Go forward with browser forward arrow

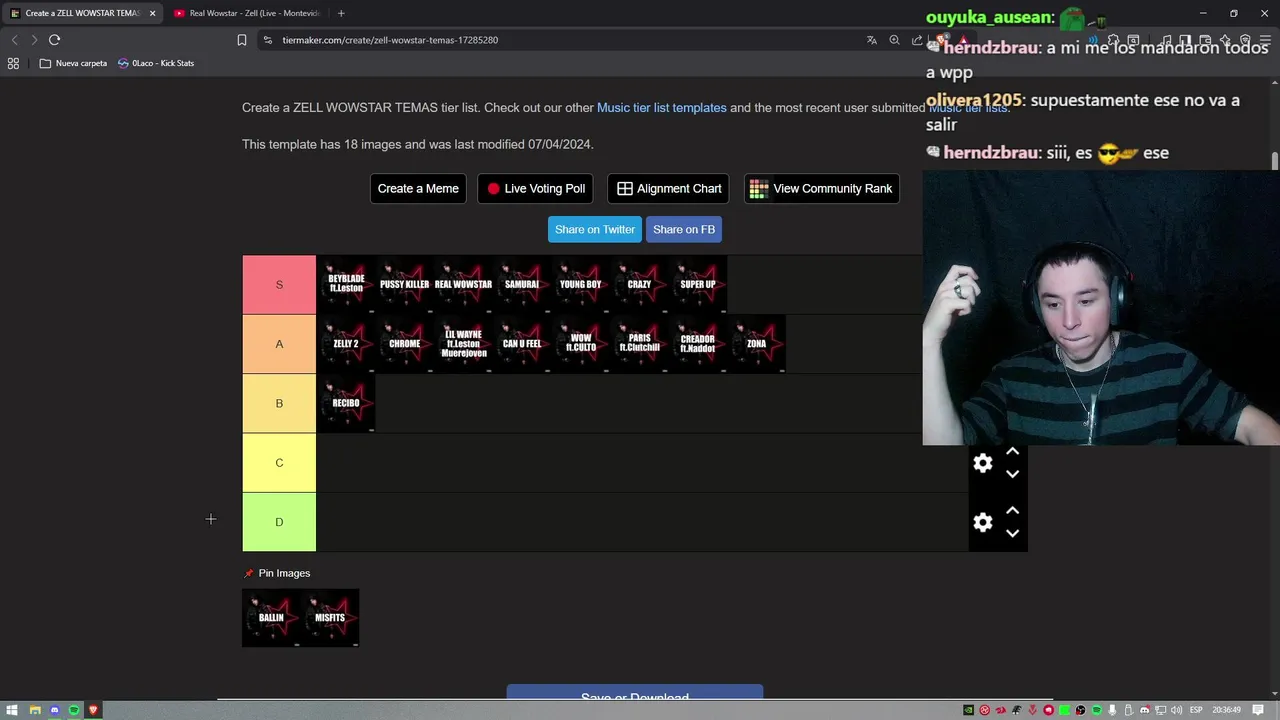click(x=33, y=40)
